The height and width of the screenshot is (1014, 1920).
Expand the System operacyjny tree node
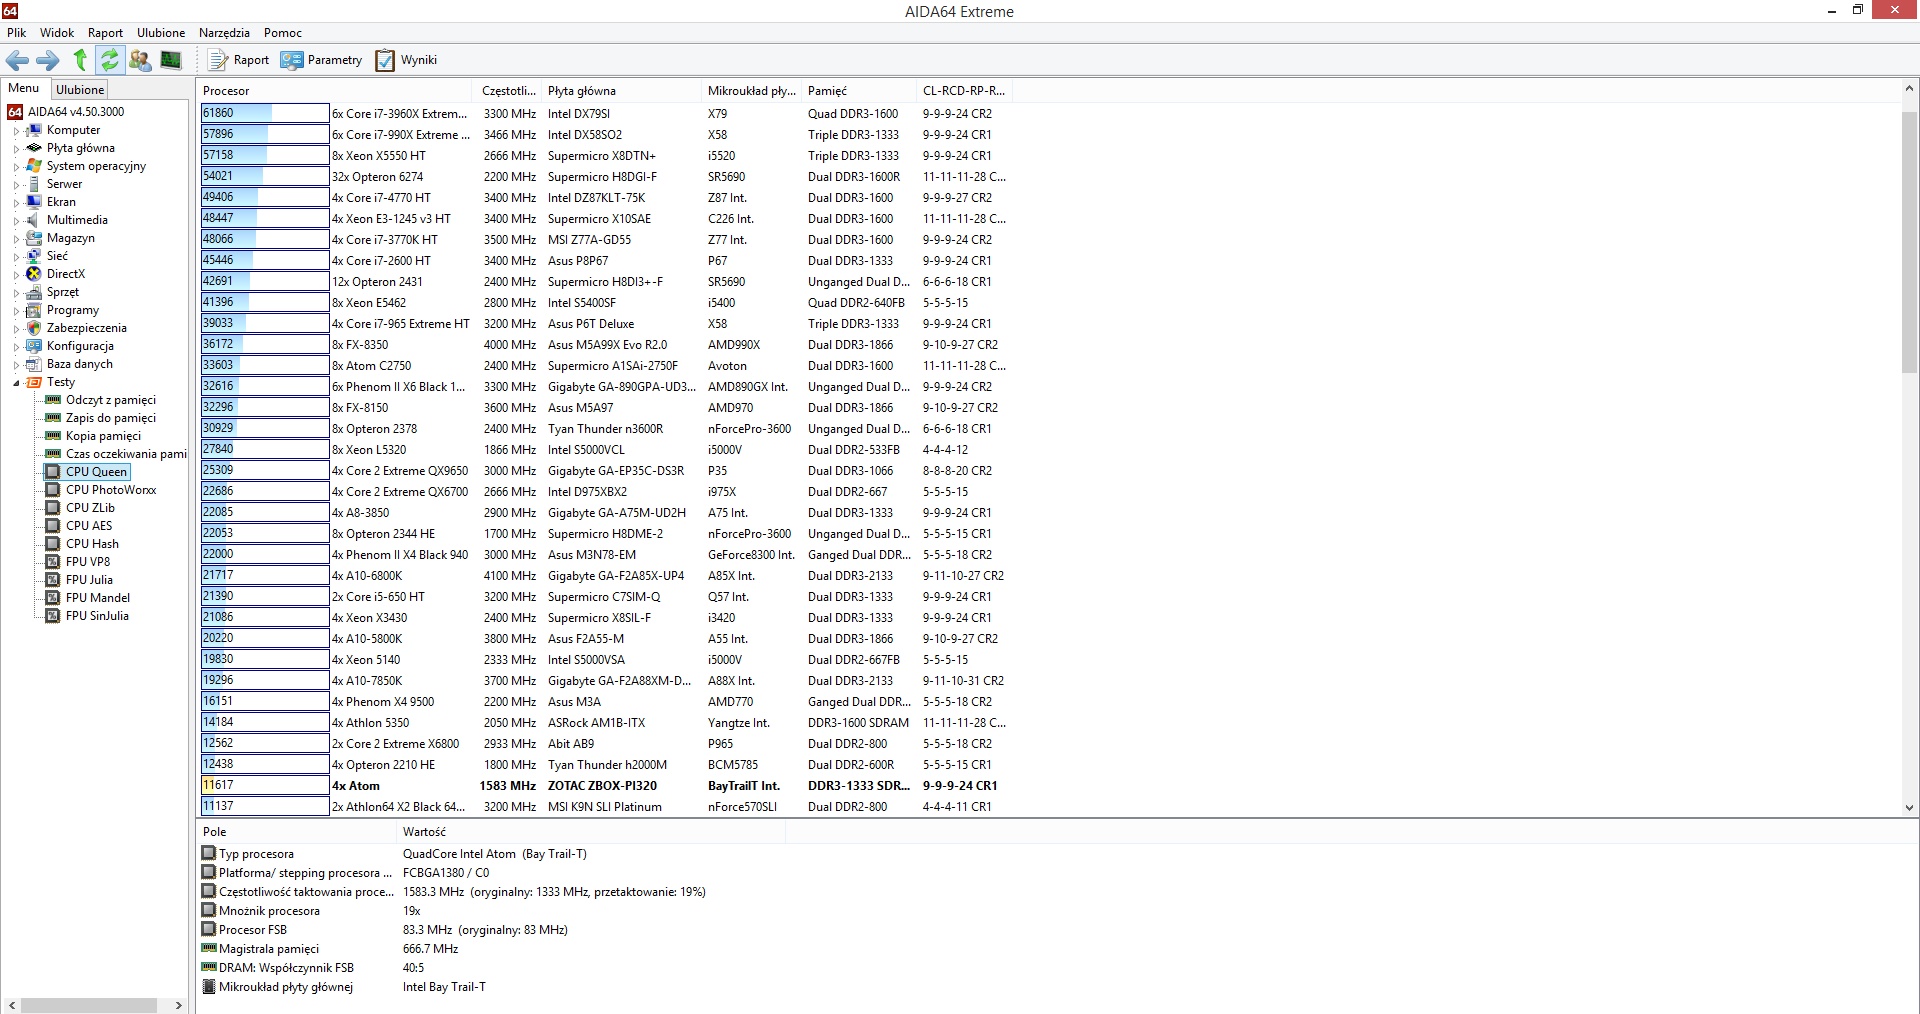16,166
